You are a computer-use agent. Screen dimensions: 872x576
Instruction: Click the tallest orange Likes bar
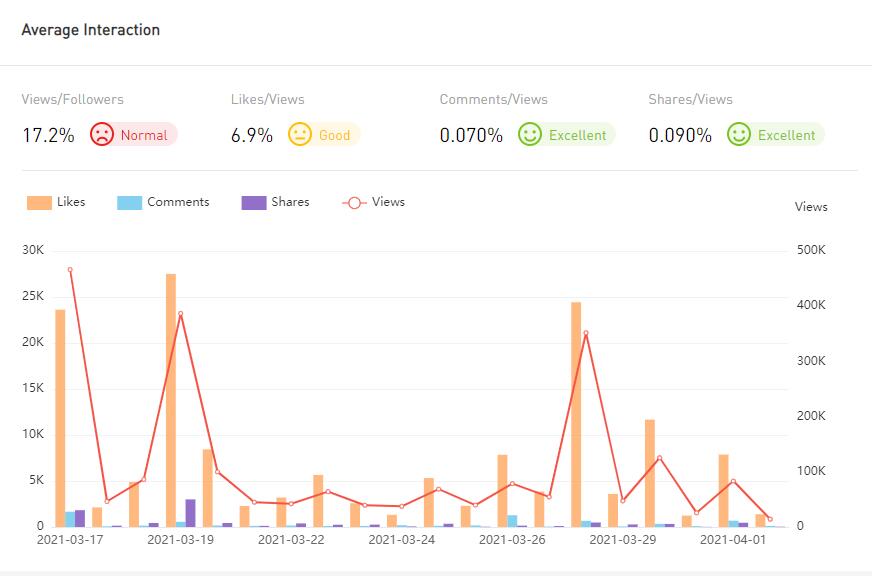click(171, 400)
